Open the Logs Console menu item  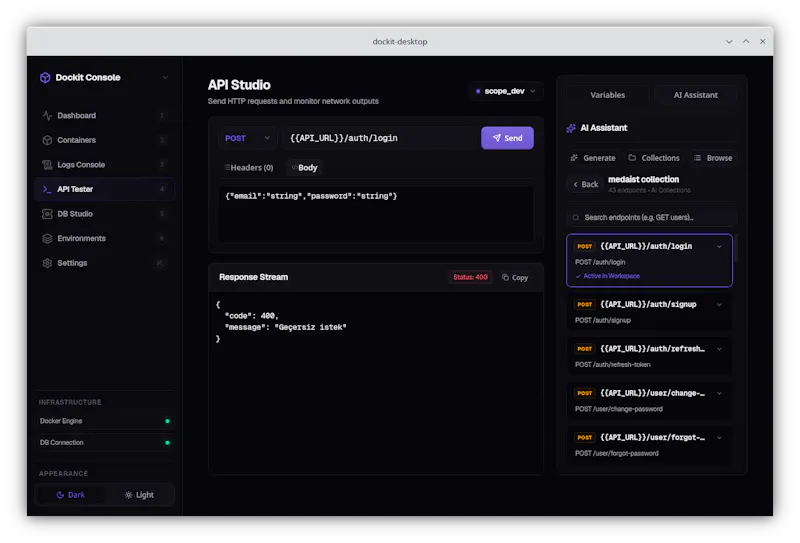tap(105, 164)
